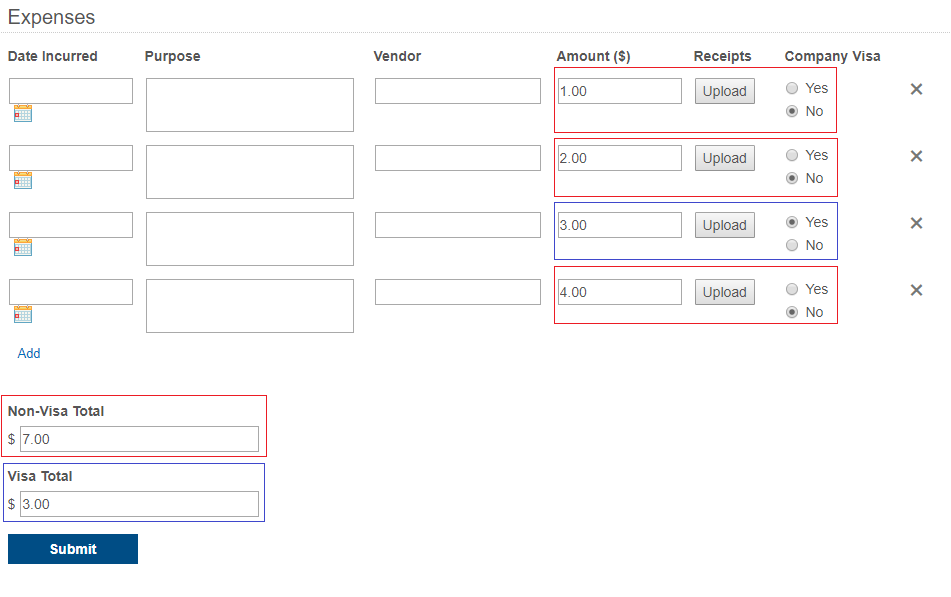Delete the expense row with amount 2.00
951x597 pixels.
coord(916,156)
